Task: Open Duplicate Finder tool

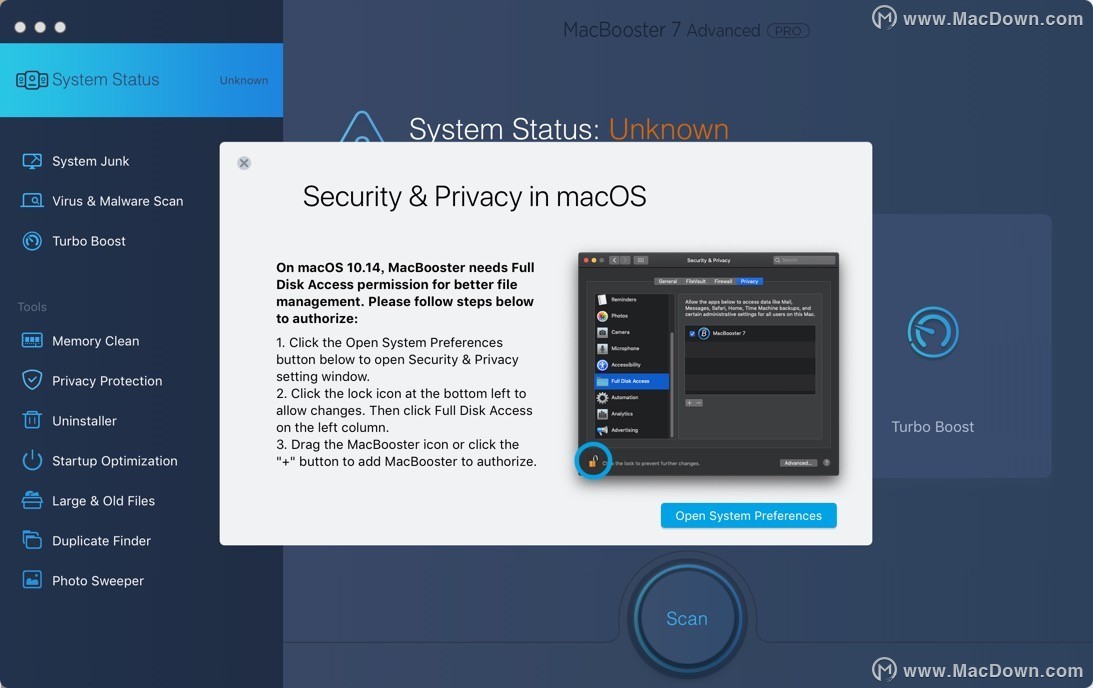Action: pos(101,541)
